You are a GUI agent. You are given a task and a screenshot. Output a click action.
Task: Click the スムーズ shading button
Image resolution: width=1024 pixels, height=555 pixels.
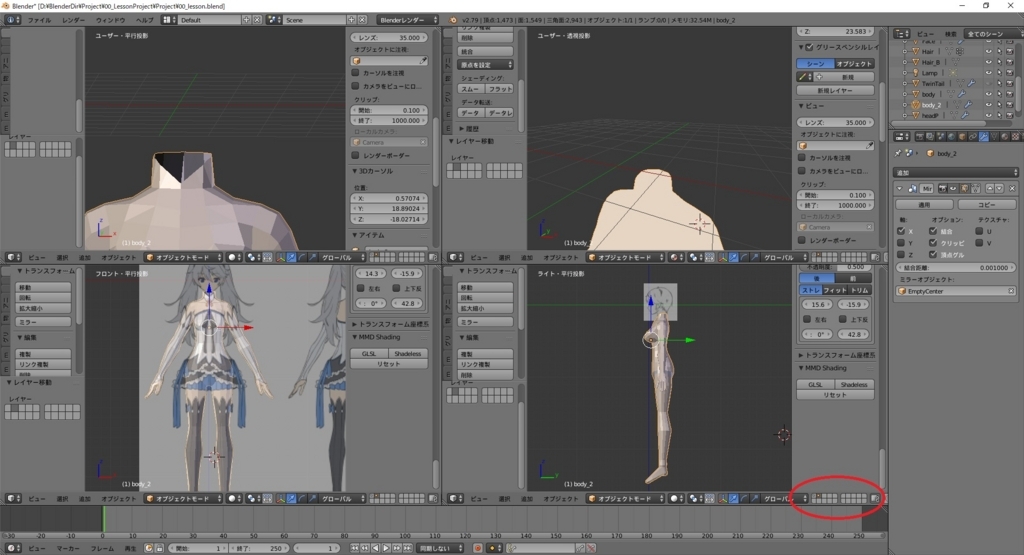pyautogui.click(x=471, y=89)
